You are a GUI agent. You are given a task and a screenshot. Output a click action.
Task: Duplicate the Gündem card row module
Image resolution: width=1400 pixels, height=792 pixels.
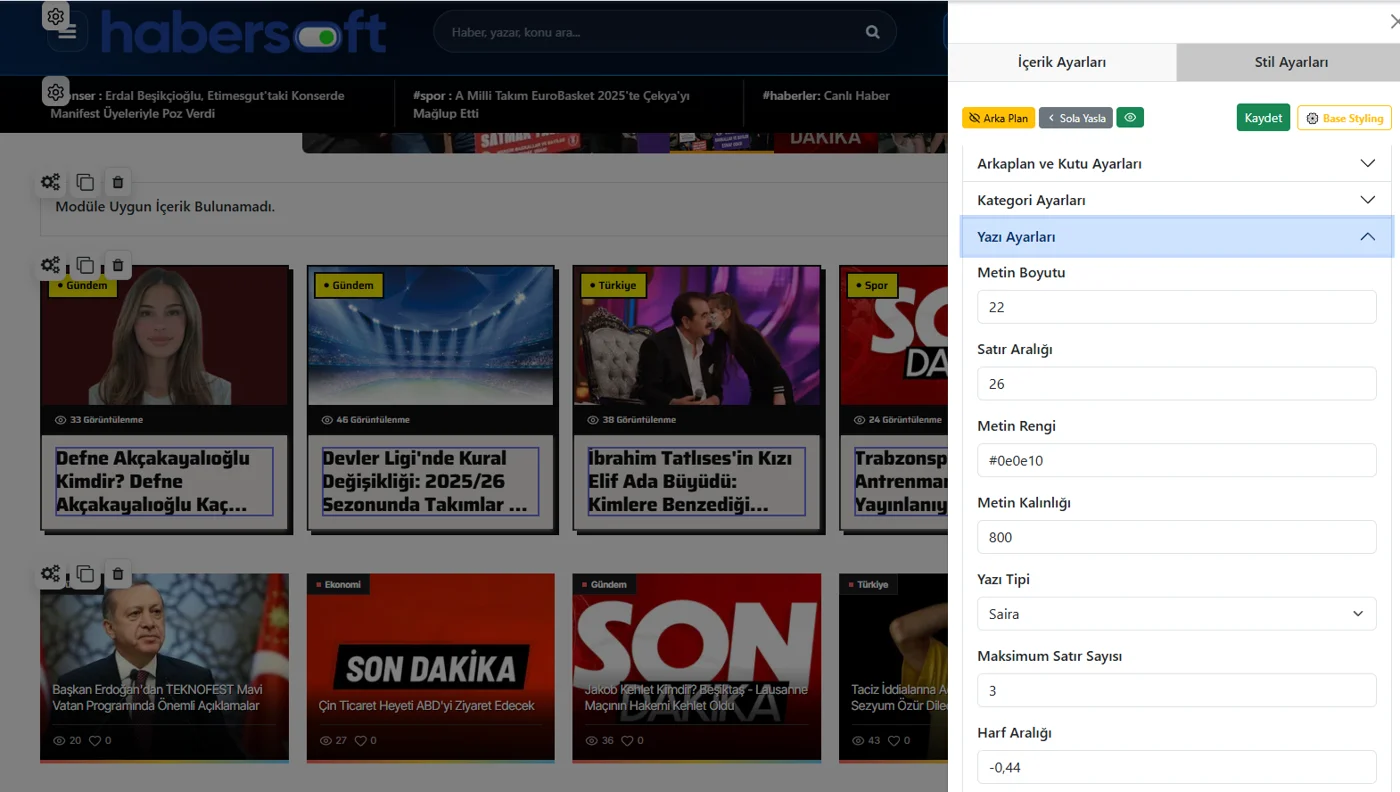coord(85,265)
